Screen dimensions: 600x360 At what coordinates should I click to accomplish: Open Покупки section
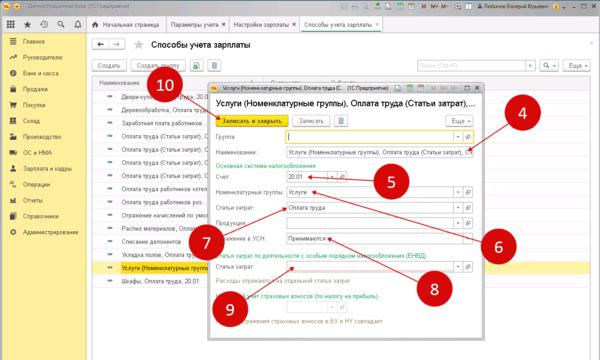[x=34, y=105]
